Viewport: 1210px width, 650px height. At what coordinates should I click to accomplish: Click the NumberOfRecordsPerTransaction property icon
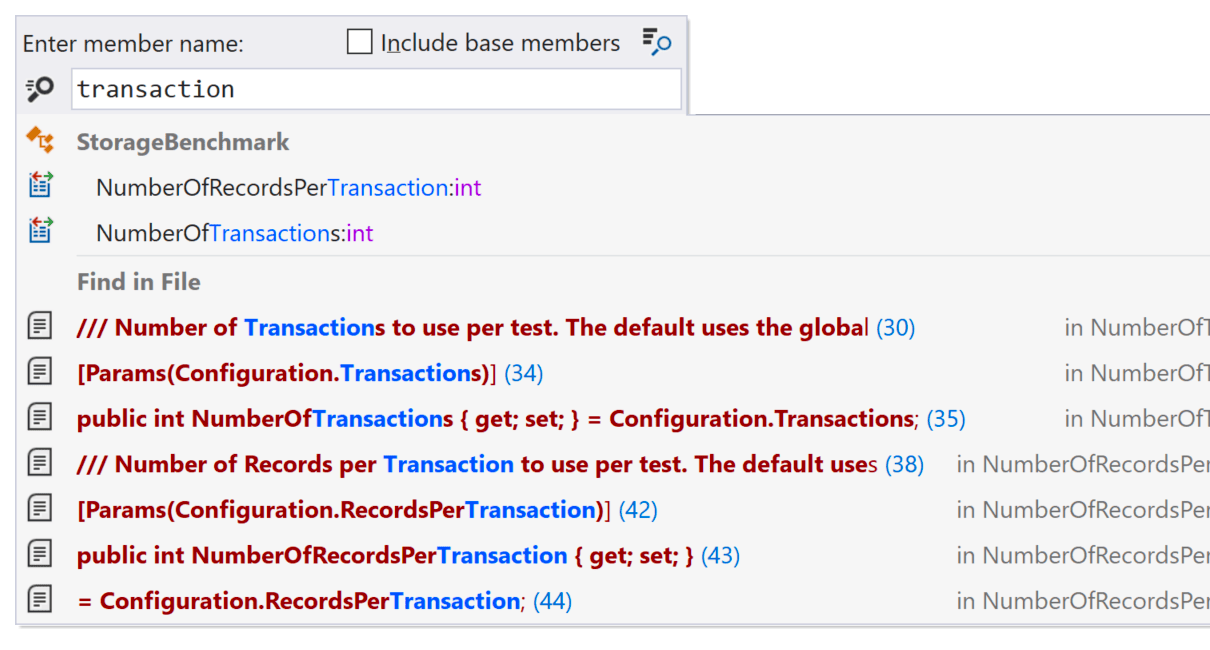coord(40,187)
